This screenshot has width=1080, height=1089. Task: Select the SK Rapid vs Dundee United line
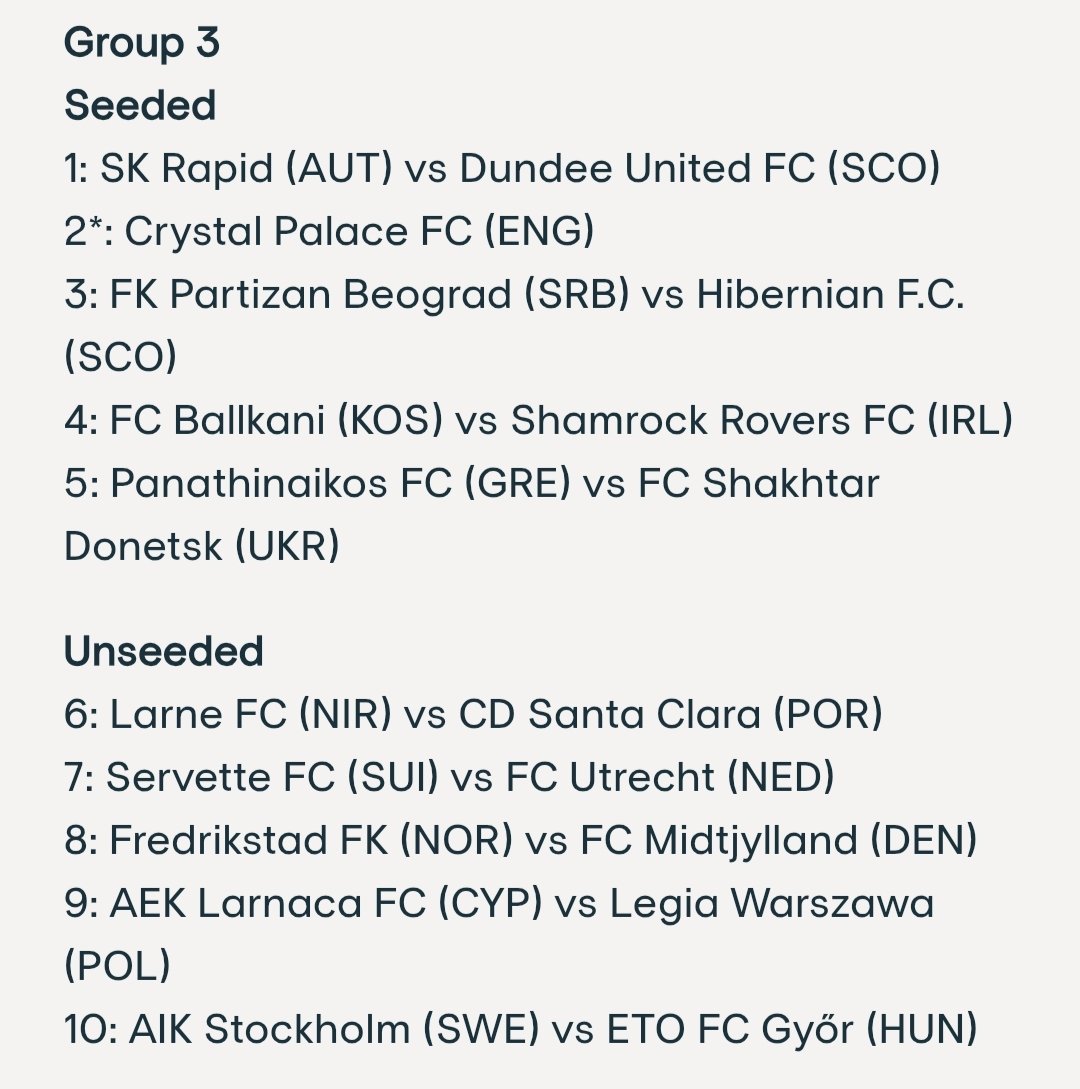click(x=501, y=169)
